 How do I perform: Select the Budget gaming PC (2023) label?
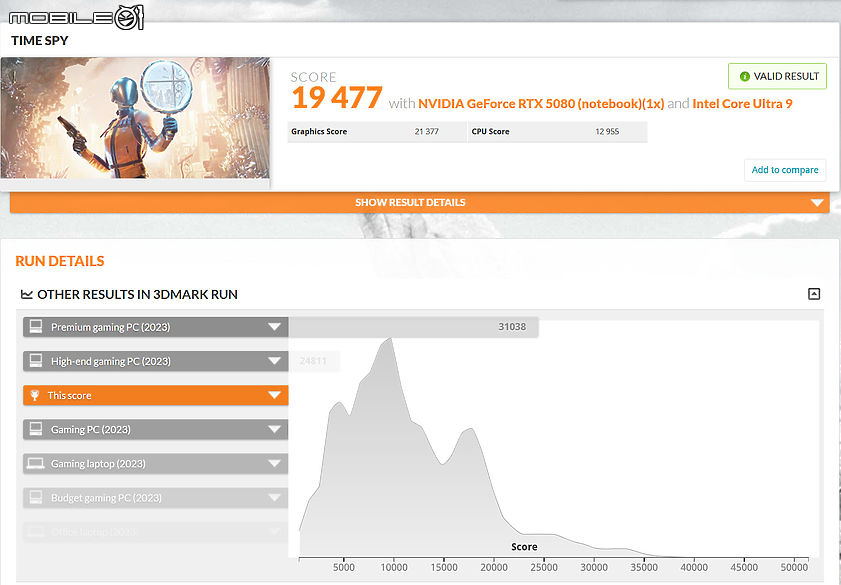click(x=106, y=498)
